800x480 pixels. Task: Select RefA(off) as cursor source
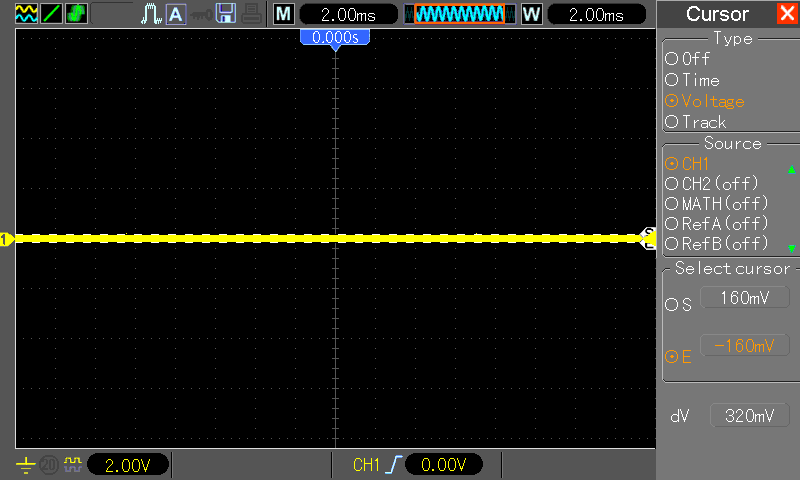point(717,223)
